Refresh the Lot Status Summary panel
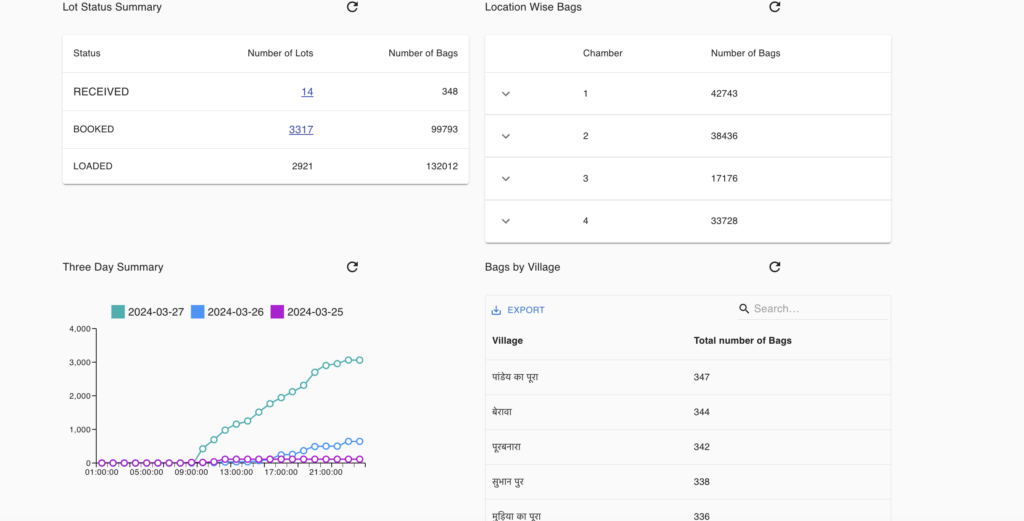 352,7
